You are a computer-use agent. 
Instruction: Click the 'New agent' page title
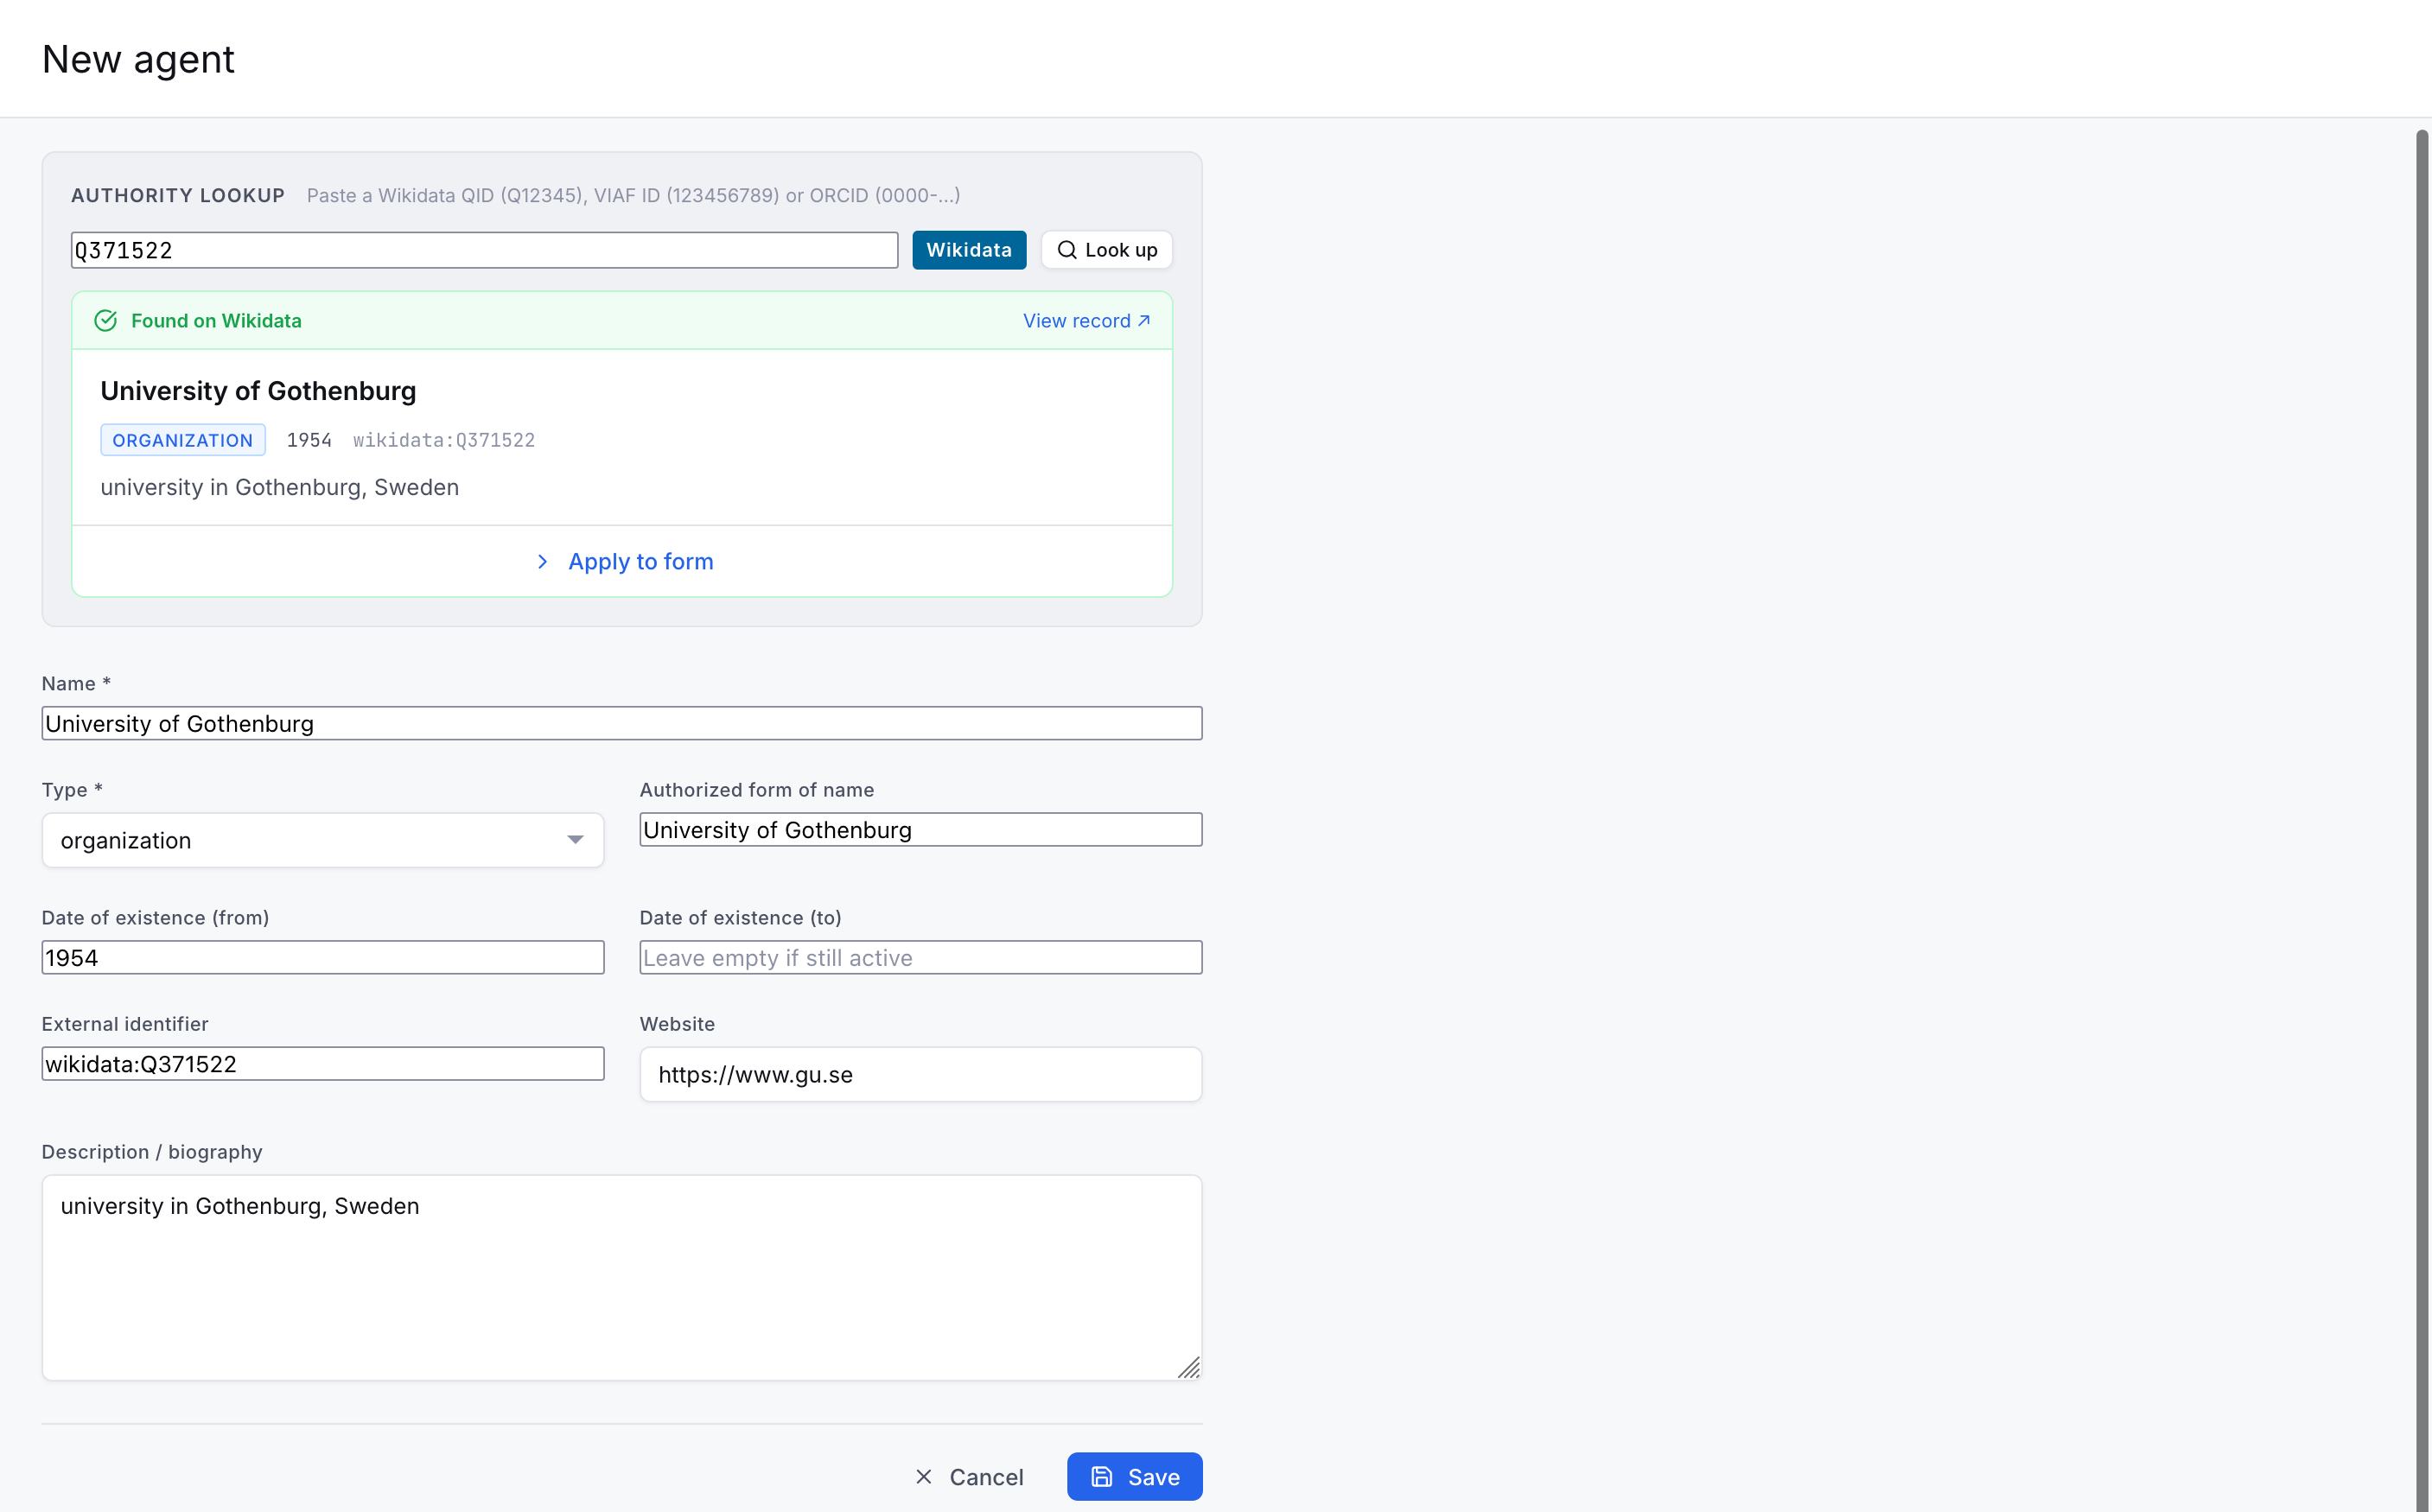[x=138, y=59]
